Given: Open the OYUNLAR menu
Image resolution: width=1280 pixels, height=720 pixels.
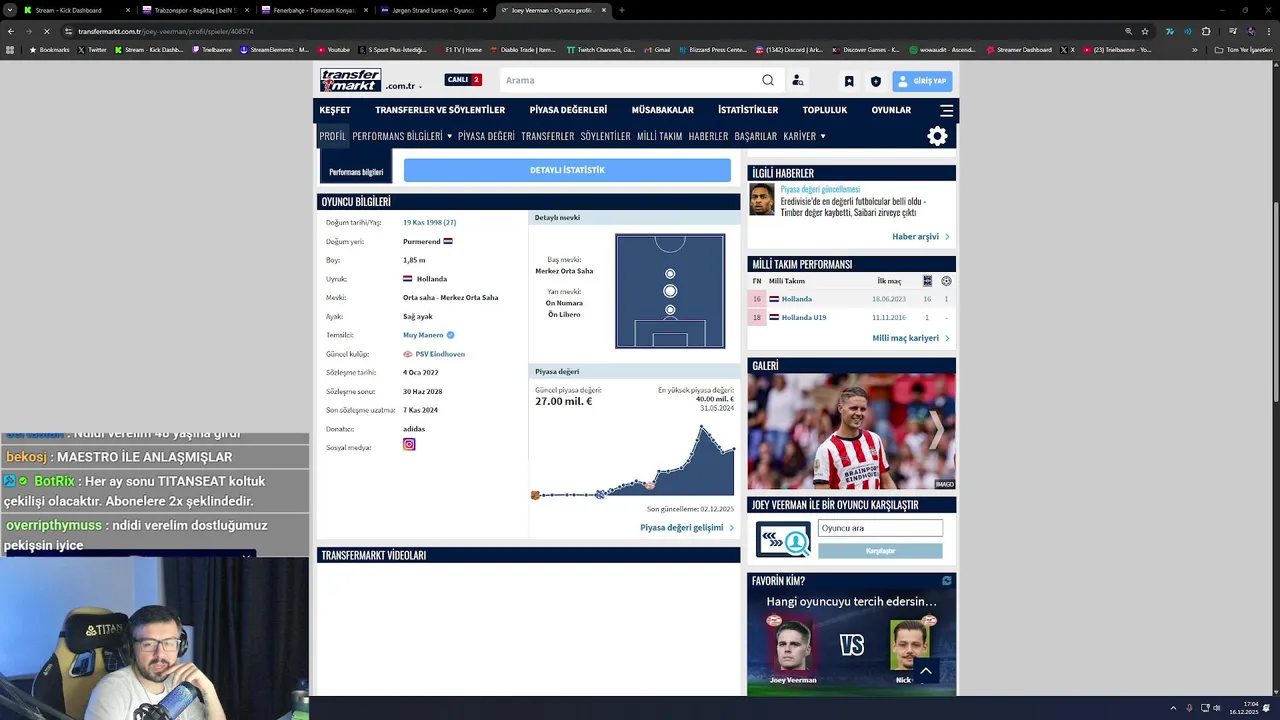Looking at the screenshot, I should 891,110.
